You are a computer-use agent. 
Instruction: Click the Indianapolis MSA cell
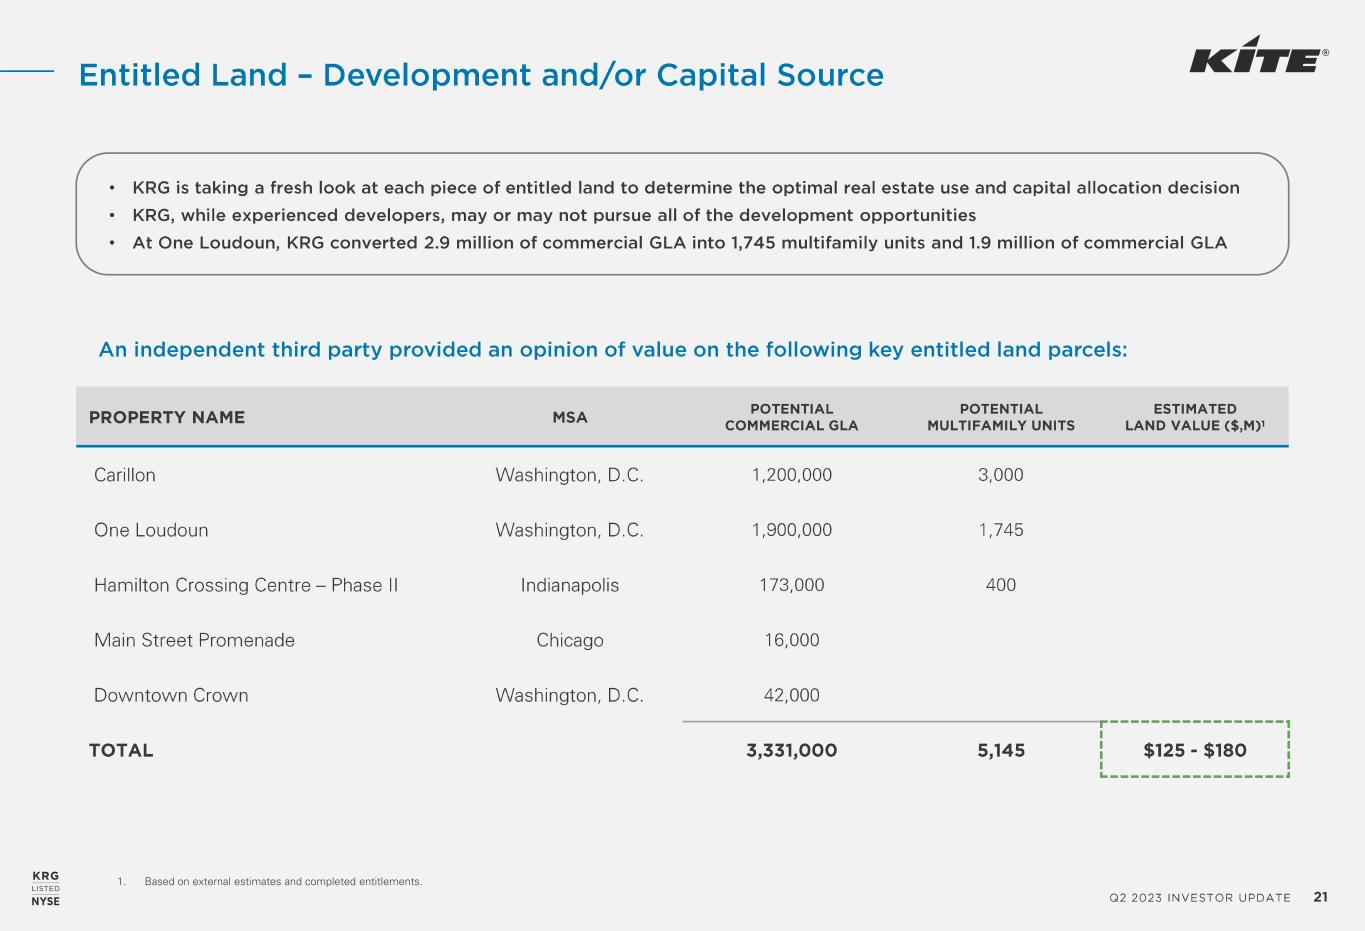coord(570,585)
